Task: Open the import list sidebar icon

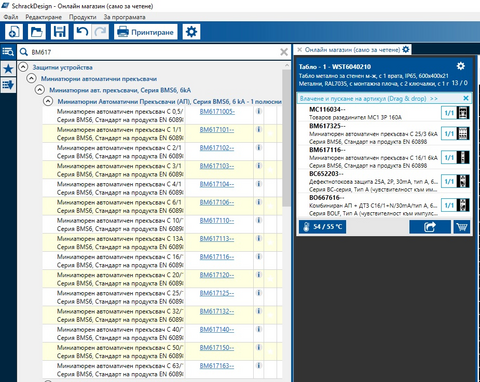Action: (8, 85)
